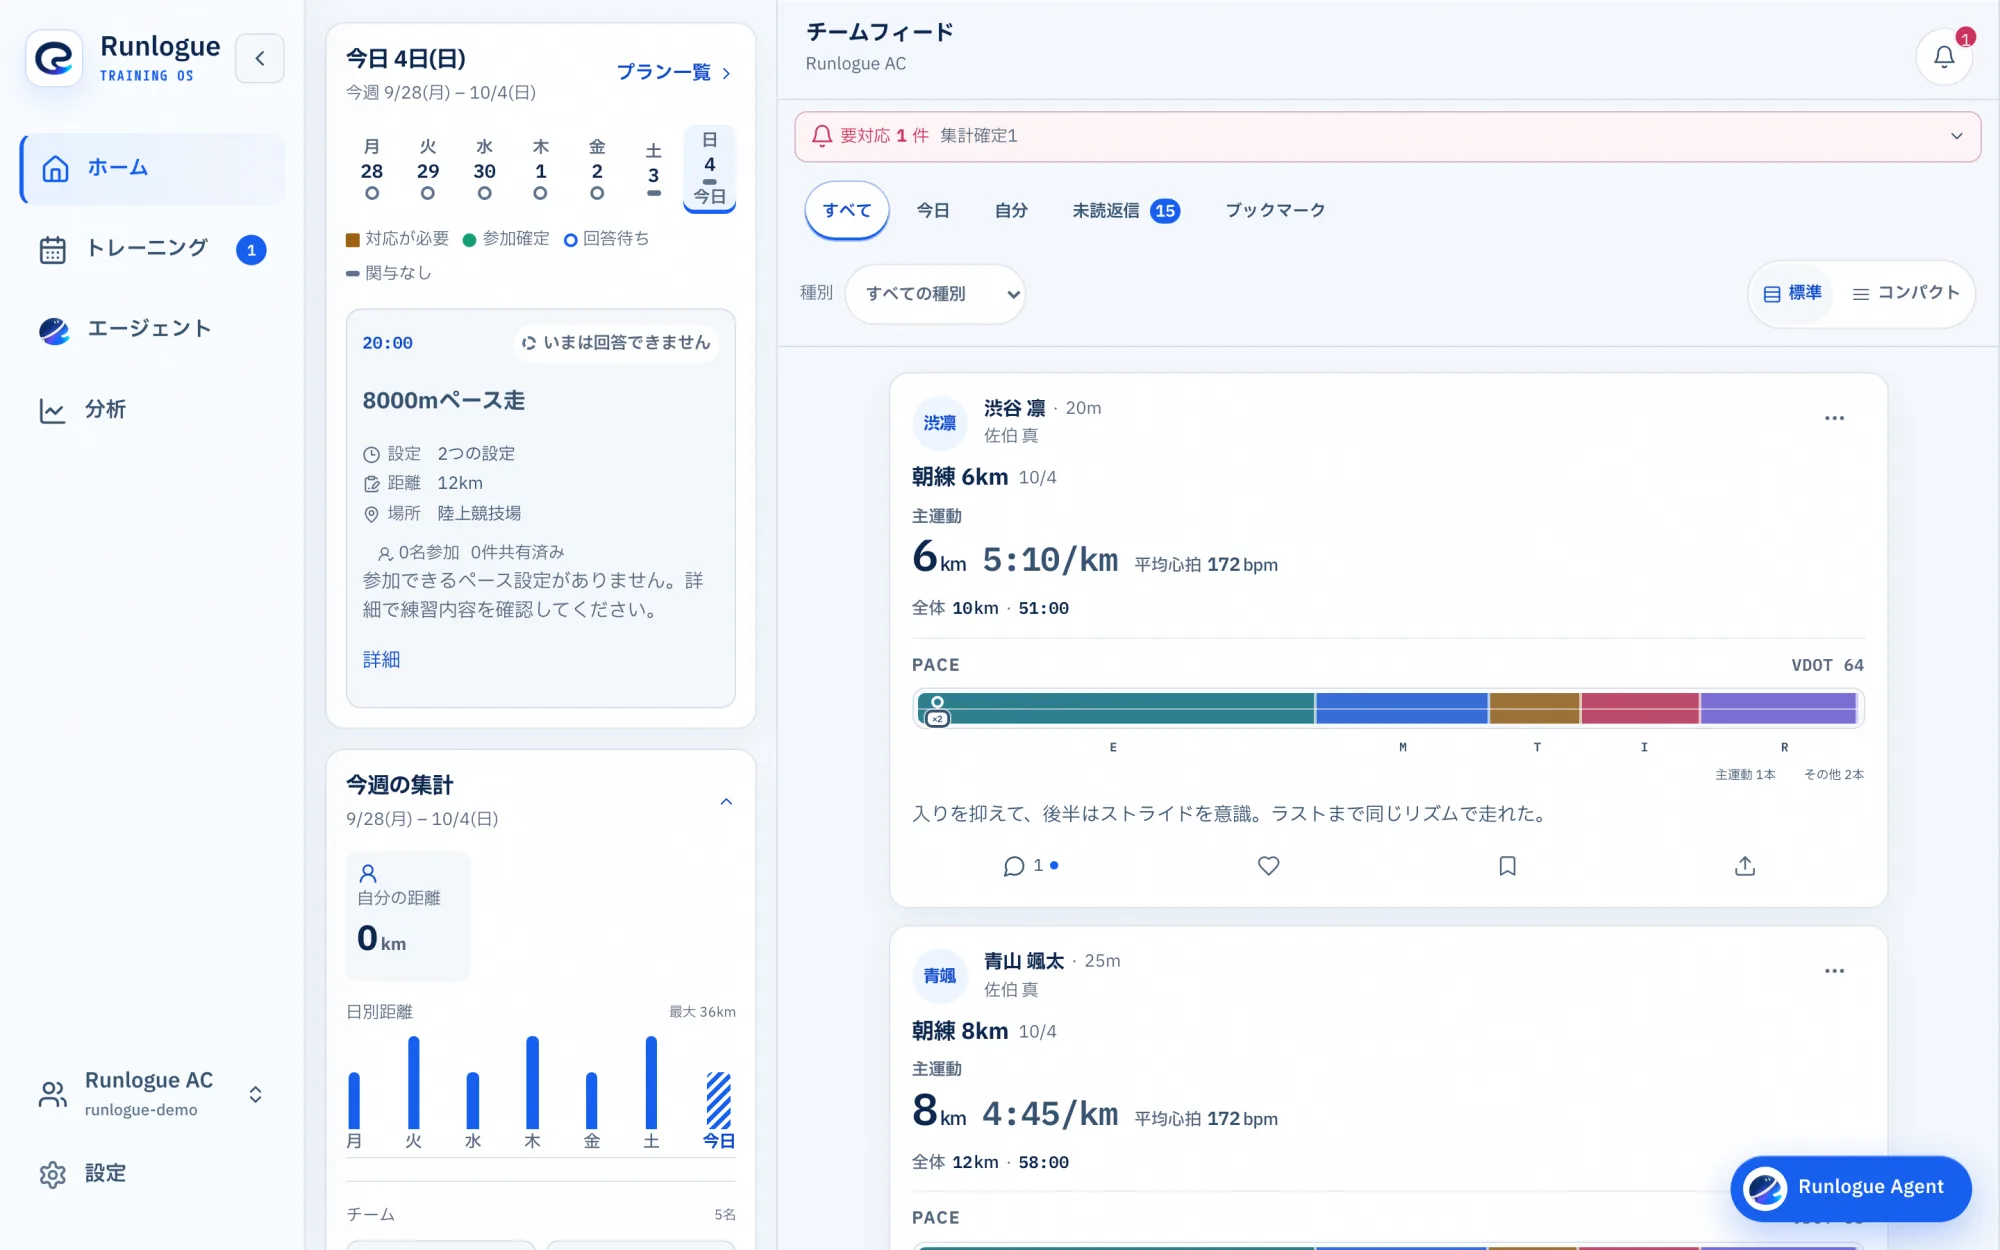Like 渋谷 凛's 朝練 6km post
Viewport: 2000px width, 1250px height.
[x=1268, y=866]
